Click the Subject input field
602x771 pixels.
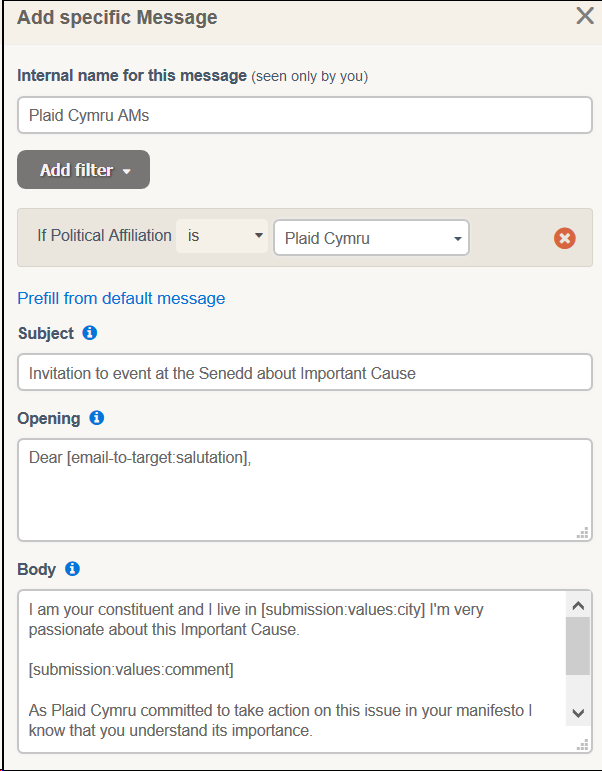click(305, 372)
